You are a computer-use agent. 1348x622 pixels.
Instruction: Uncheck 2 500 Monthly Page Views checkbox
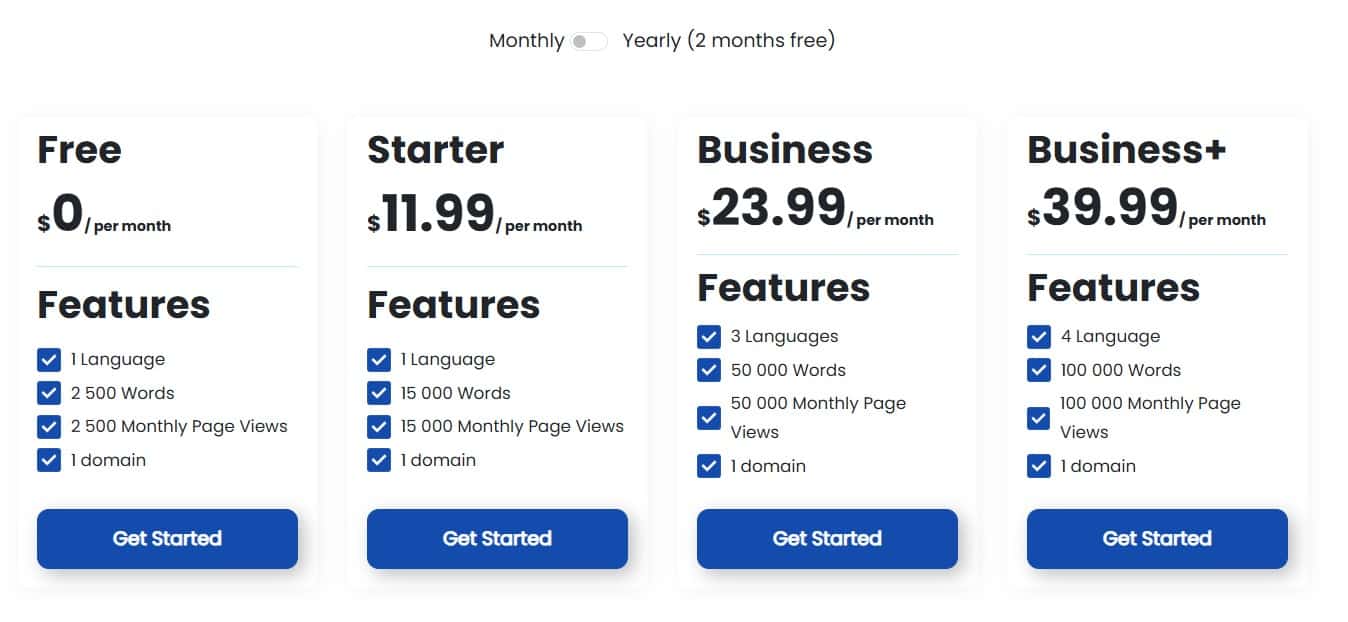(49, 427)
